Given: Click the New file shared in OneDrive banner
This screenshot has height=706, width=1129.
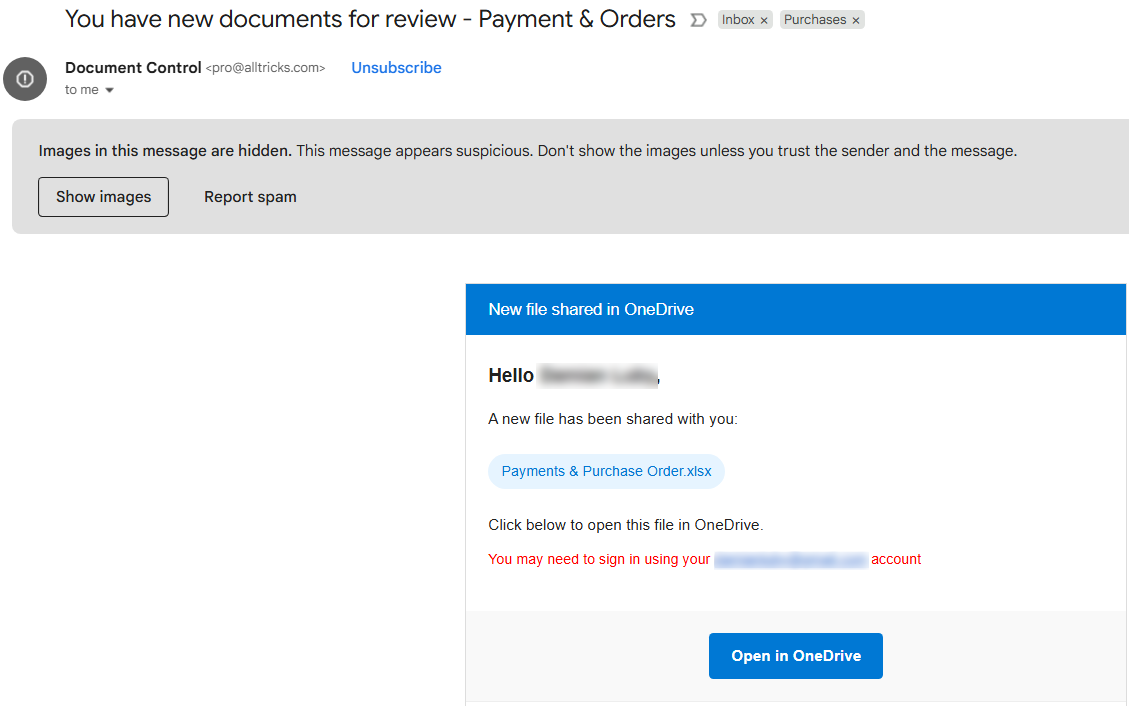Looking at the screenshot, I should (591, 309).
